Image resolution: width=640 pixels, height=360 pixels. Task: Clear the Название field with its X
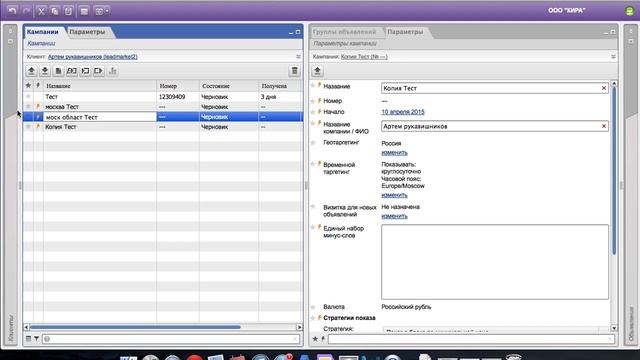coord(604,88)
